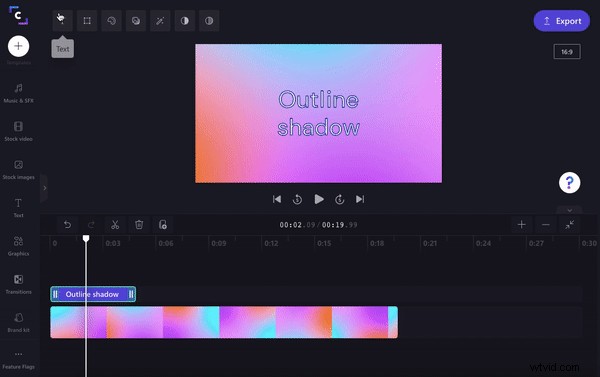Click the left trim handle of Outline shadow clip
The image size is (600, 377).
55,294
